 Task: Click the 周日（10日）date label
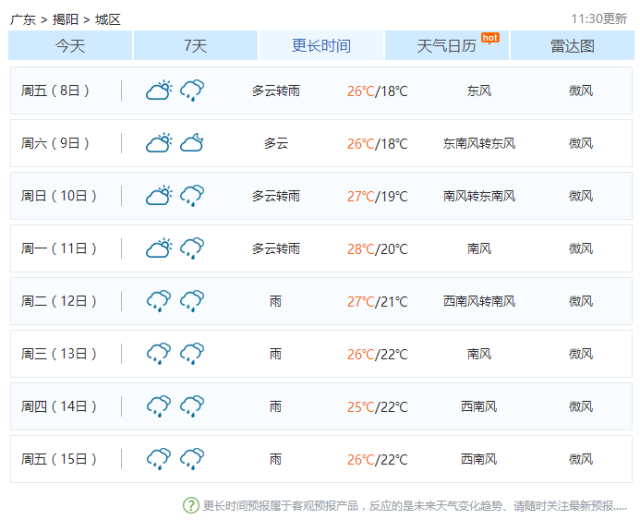tap(59, 196)
